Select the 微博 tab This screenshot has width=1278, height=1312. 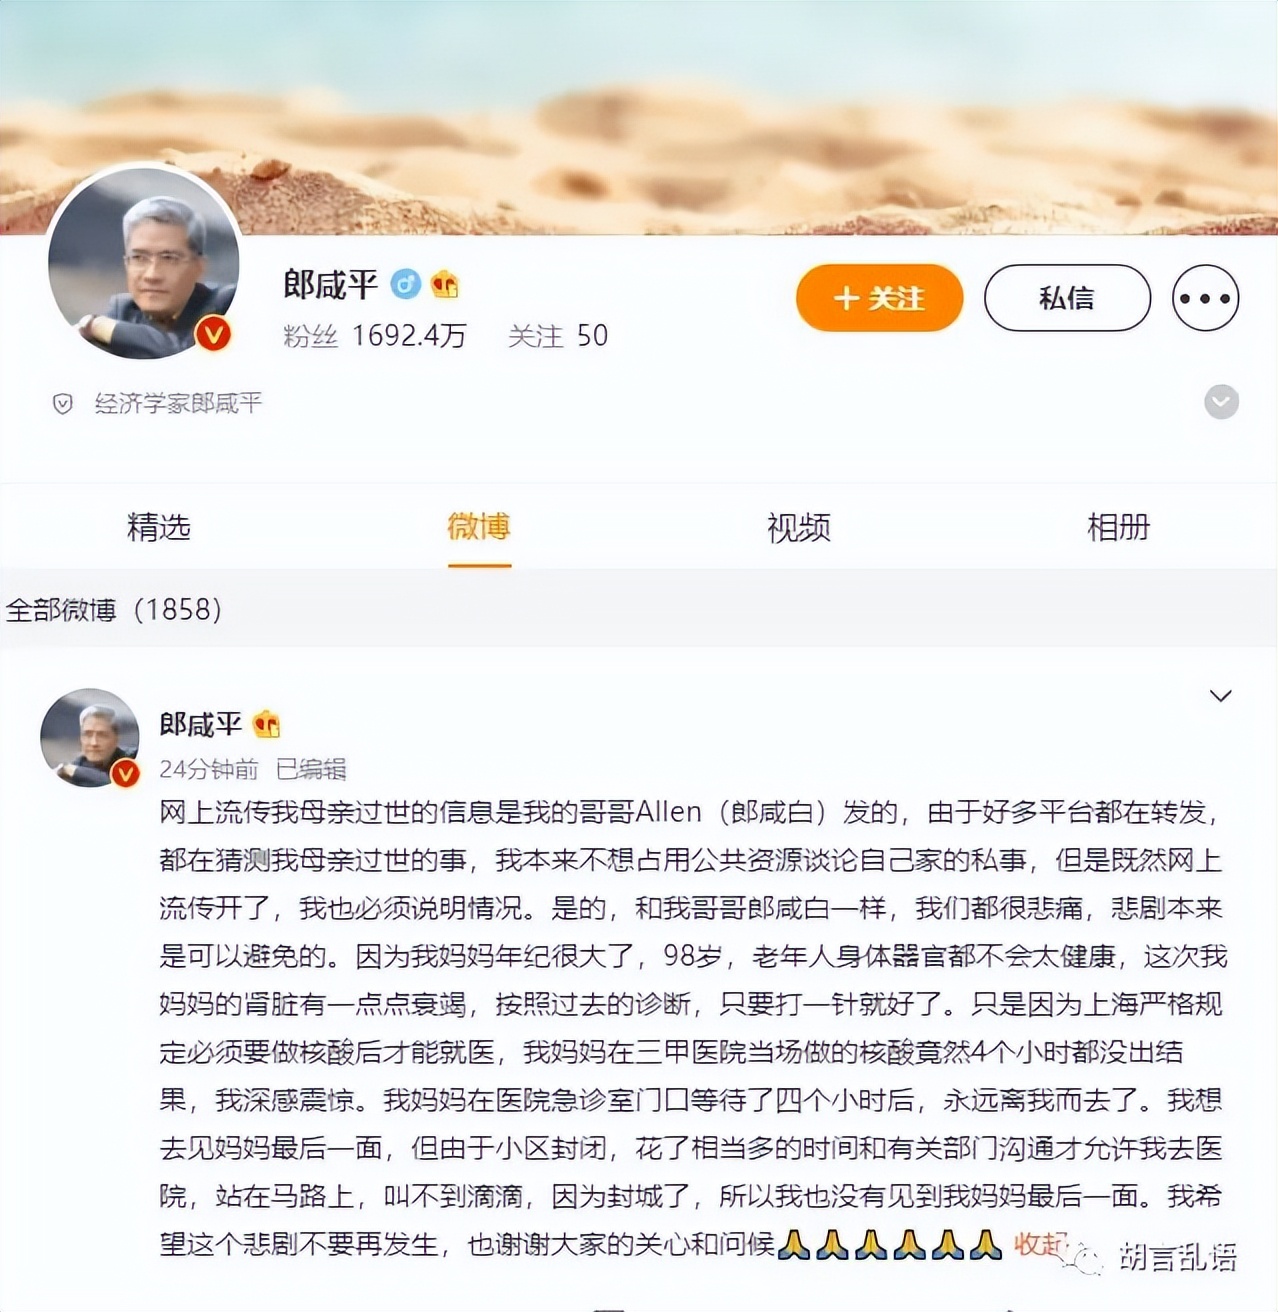tap(479, 527)
